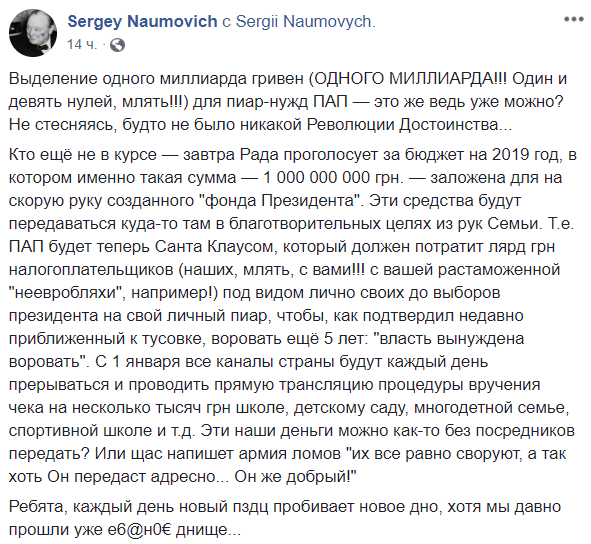Click the "1 000 000 000 грн." amount
This screenshot has width=591, height=544.
[333, 178]
